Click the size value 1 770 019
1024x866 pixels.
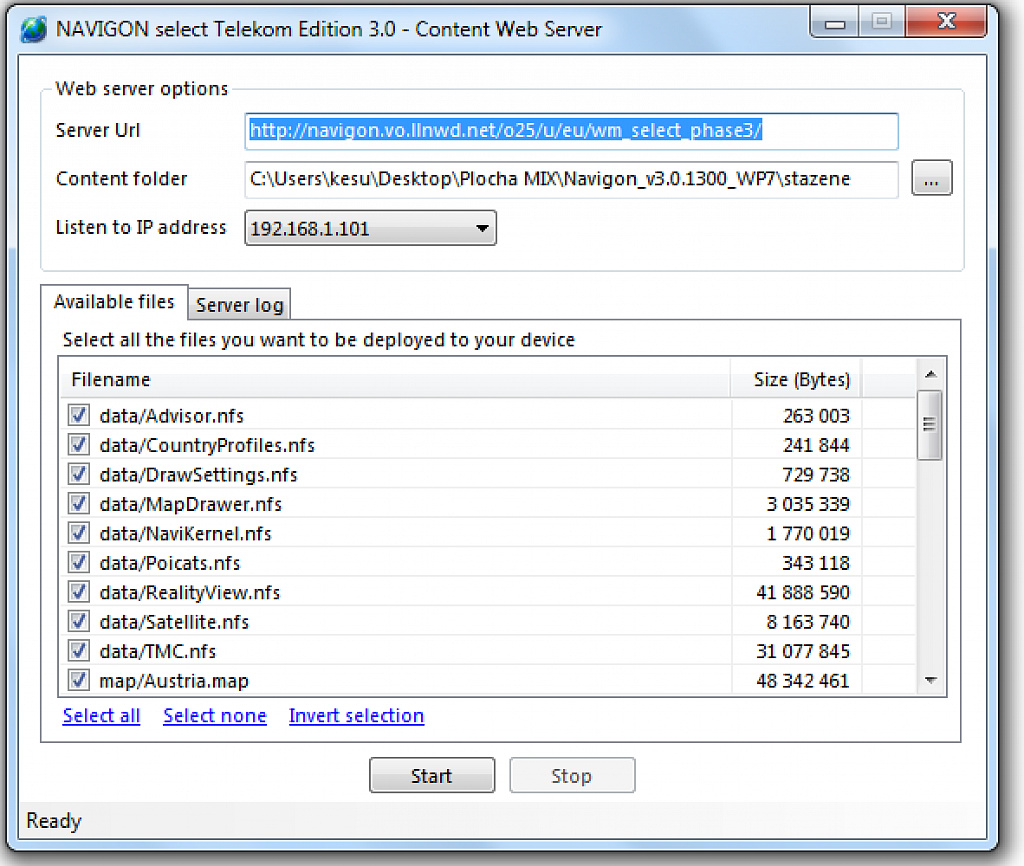pyautogui.click(x=808, y=533)
